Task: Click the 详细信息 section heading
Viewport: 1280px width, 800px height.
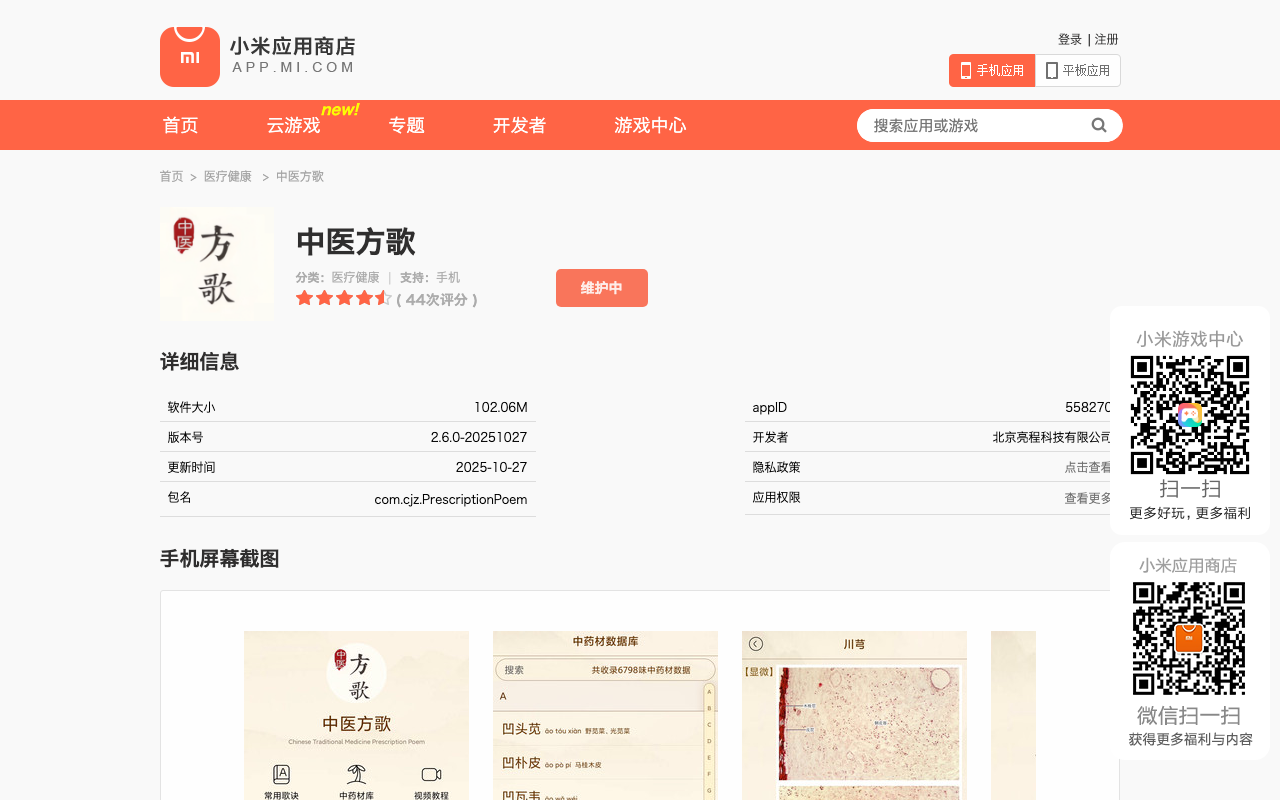Action: click(x=200, y=362)
